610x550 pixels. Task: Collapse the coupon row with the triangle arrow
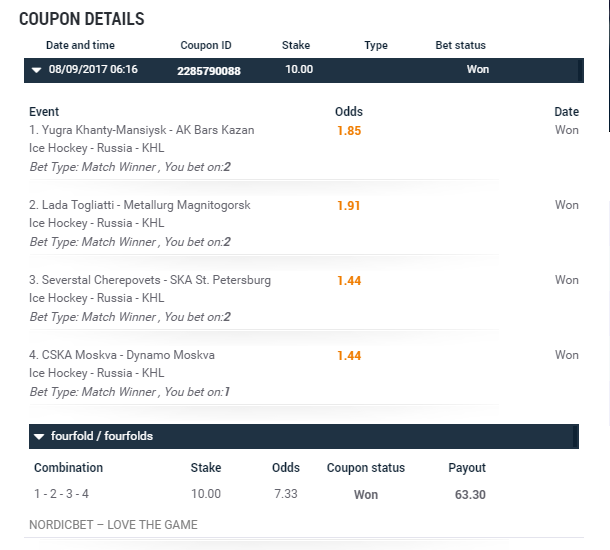click(x=37, y=70)
